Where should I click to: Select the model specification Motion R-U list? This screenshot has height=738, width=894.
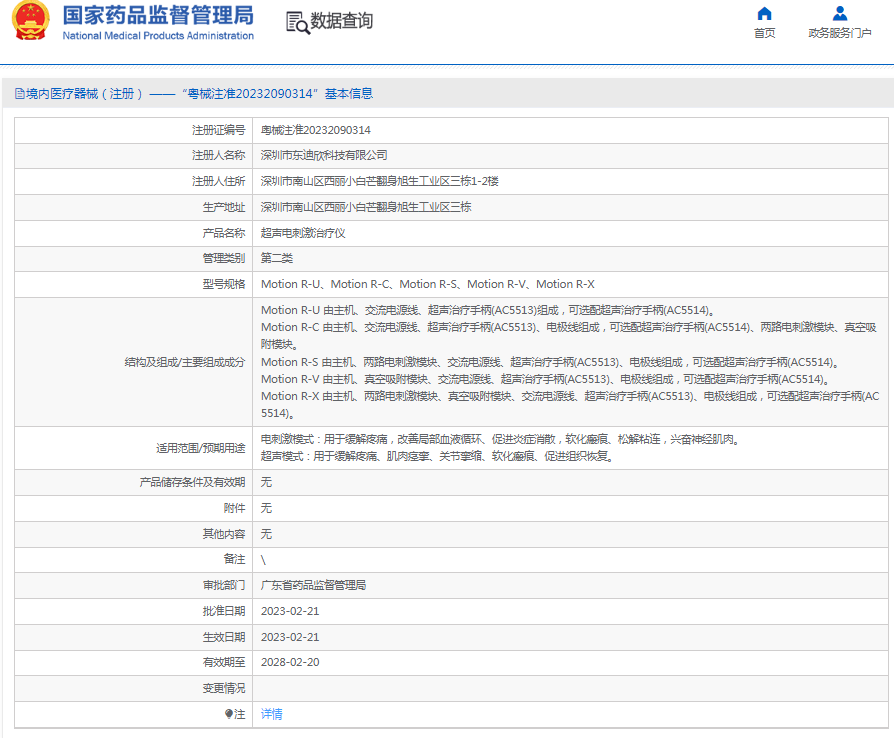point(428,284)
